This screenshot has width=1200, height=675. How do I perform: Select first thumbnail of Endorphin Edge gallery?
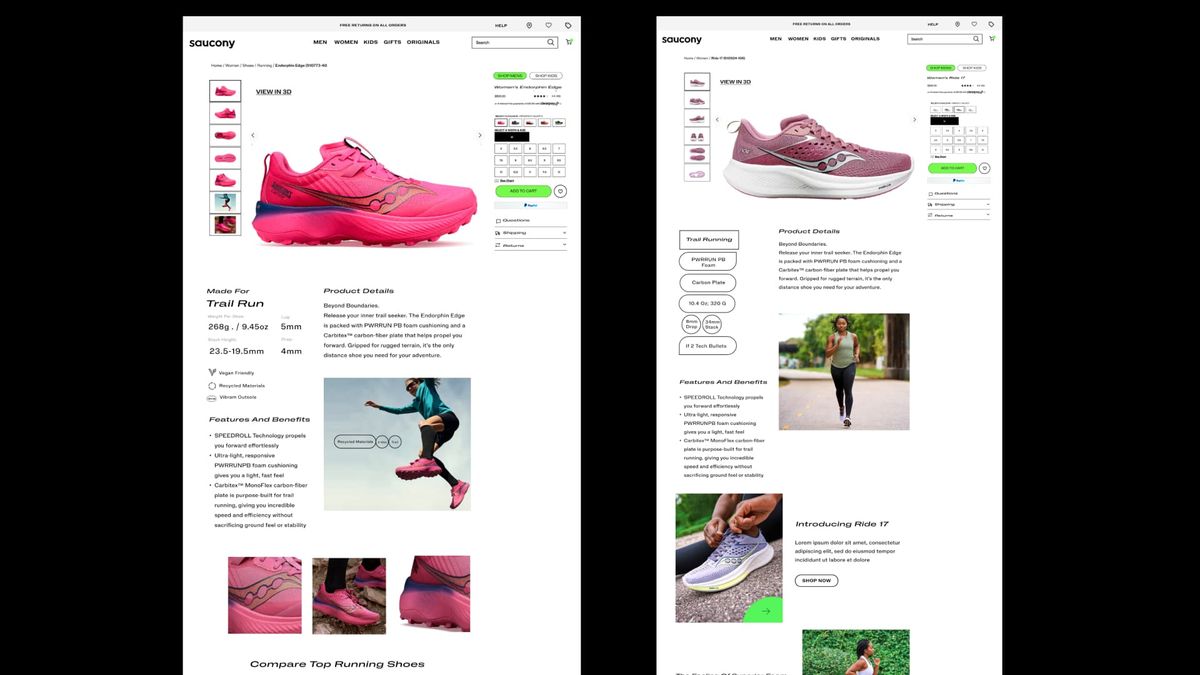(225, 91)
